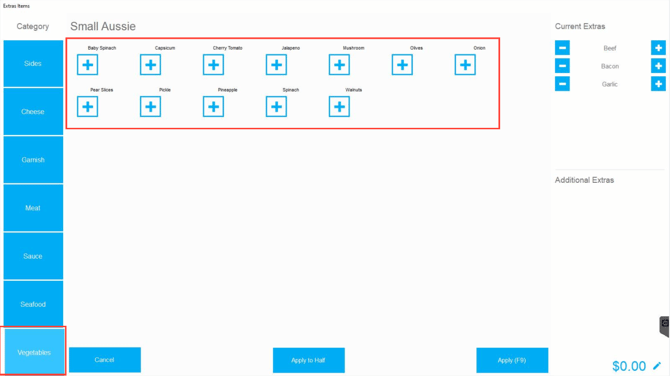Click the $0.00 total price
Screen dimensions: 670x376
(629, 366)
